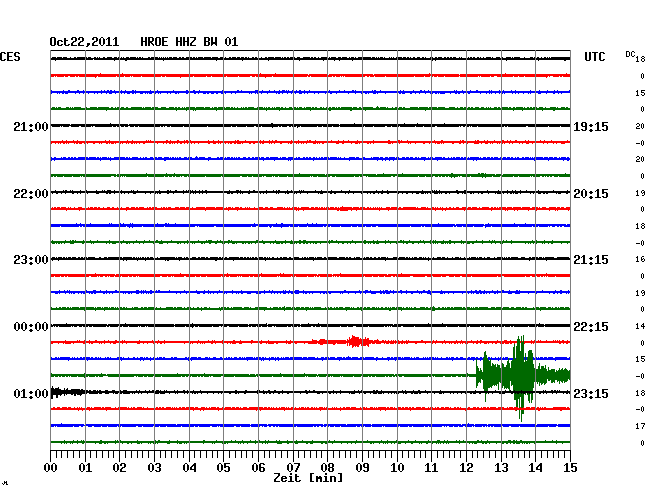Click the "12" minute axis label
Viewport: 650px width, 494px height.
(466, 467)
